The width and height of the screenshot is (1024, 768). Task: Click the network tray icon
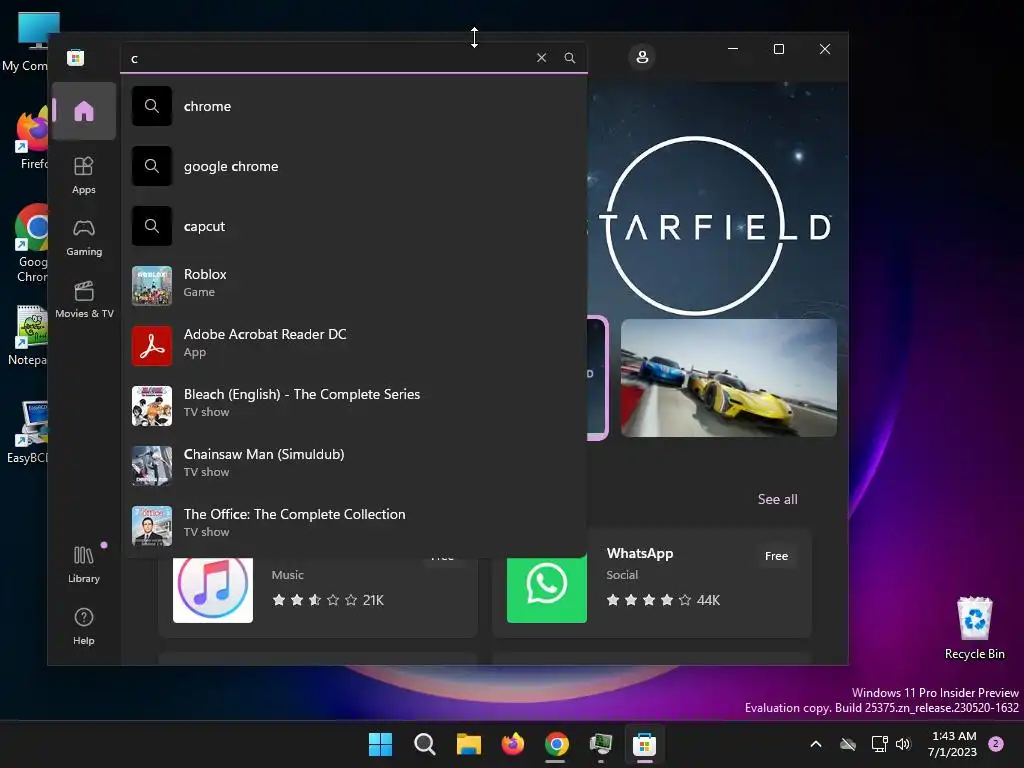[x=879, y=744]
